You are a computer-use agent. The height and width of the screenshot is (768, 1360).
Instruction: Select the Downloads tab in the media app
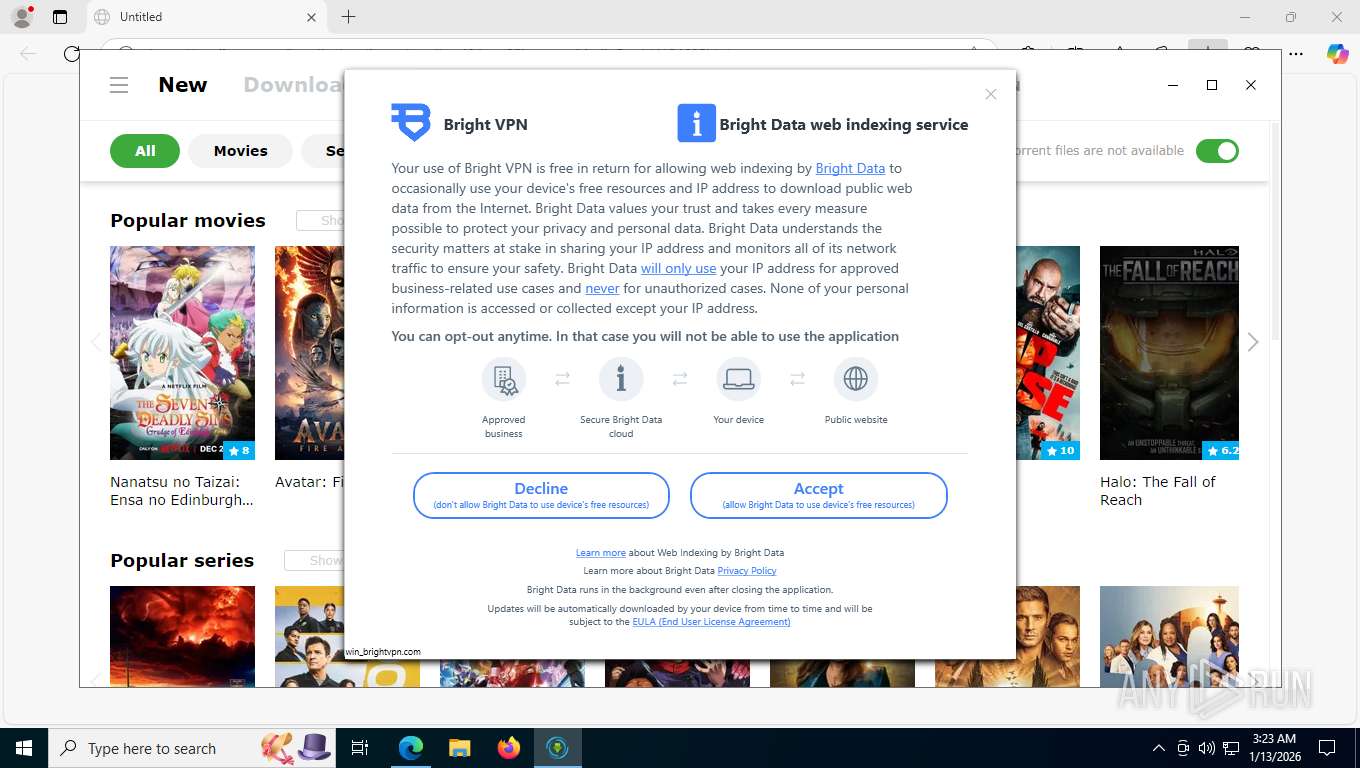pos(293,85)
